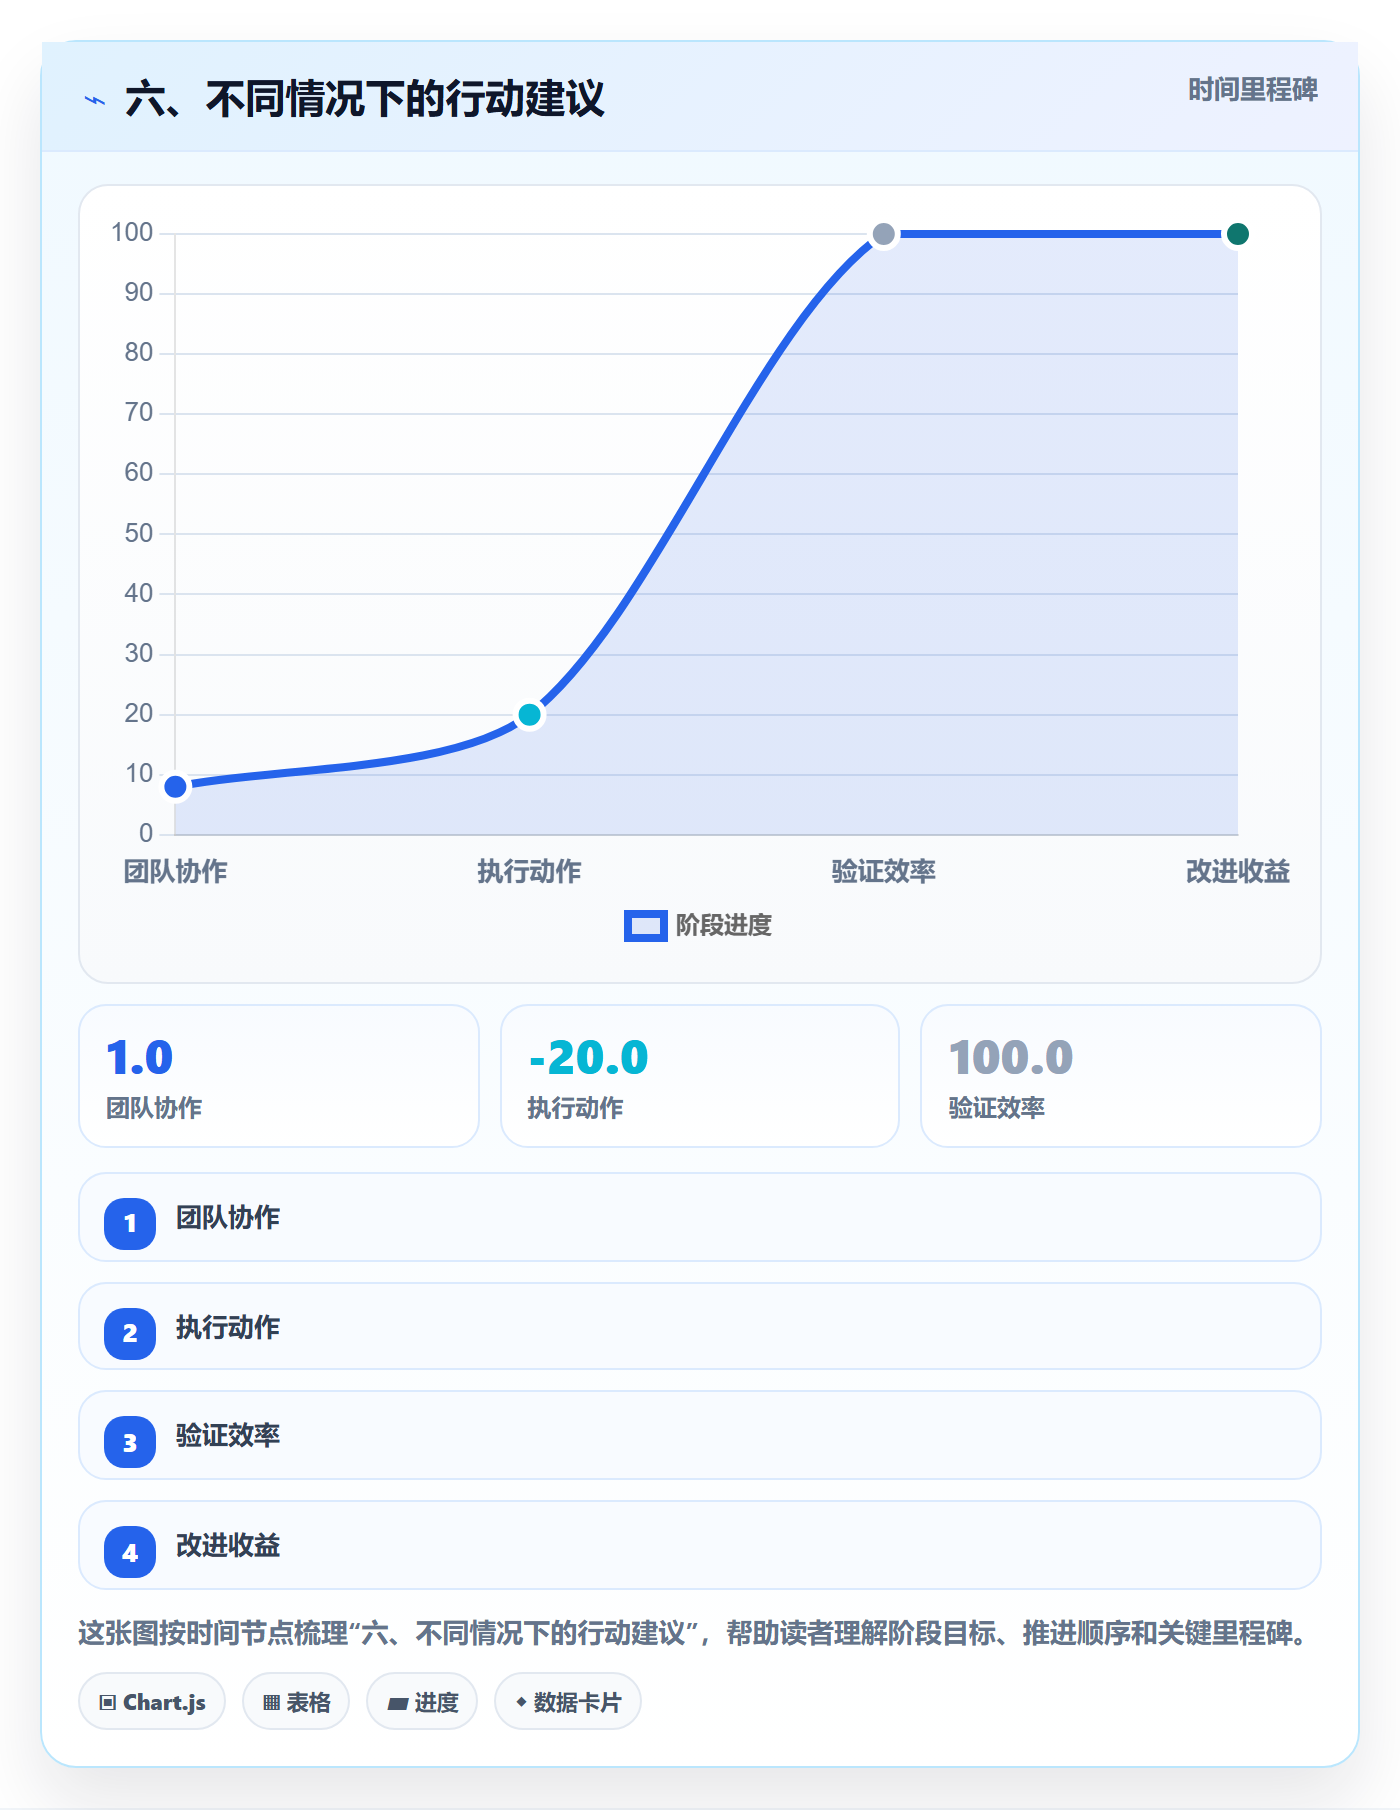Toggle the 阶段进度 legend color box
The image size is (1400, 1810).
tap(645, 926)
